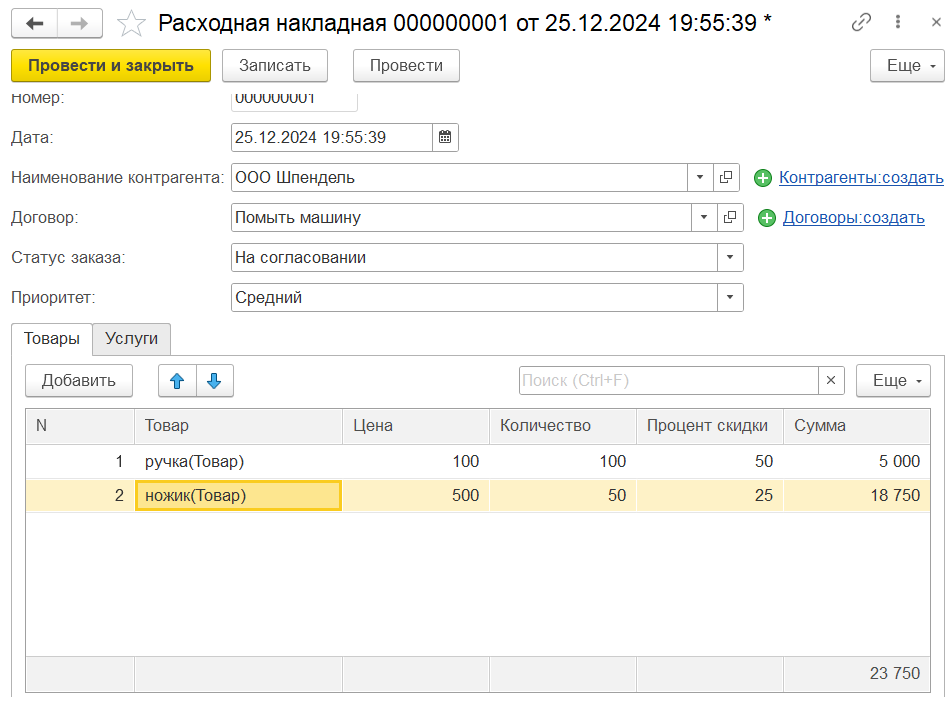This screenshot has width=947, height=705.
Task: Click Провести button
Action: pyautogui.click(x=406, y=65)
